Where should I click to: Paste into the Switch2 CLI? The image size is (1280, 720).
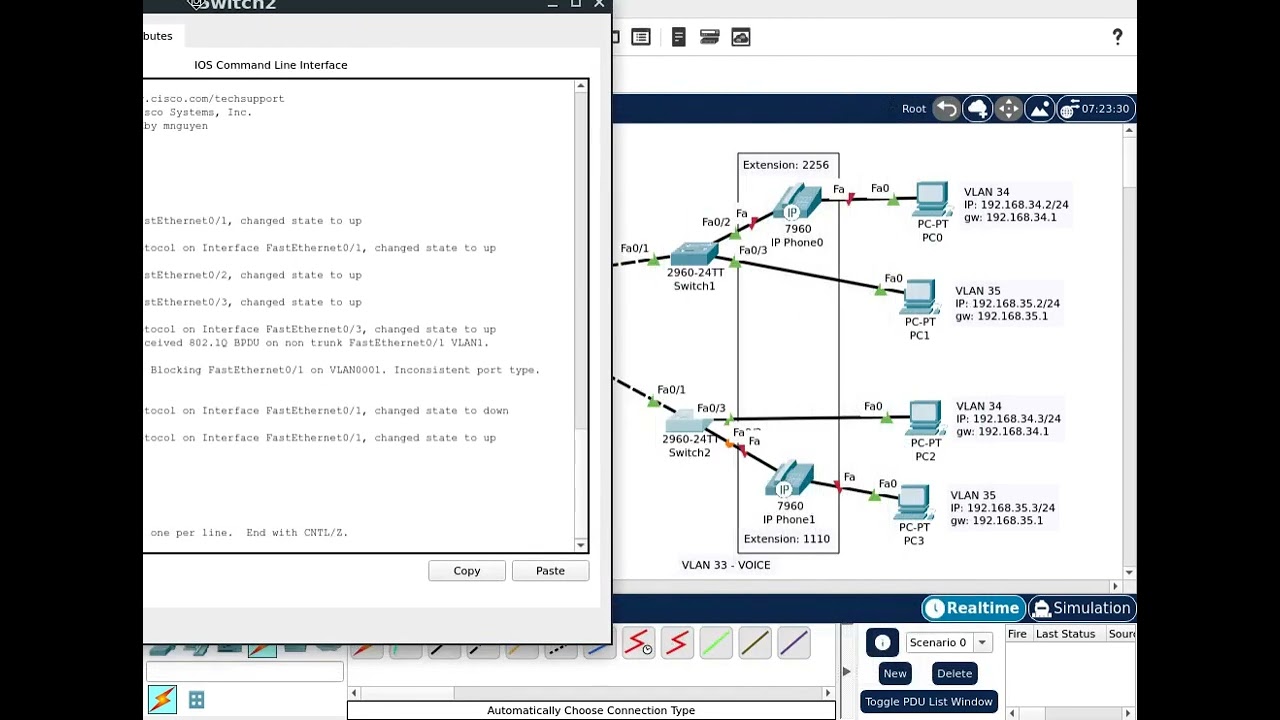550,571
